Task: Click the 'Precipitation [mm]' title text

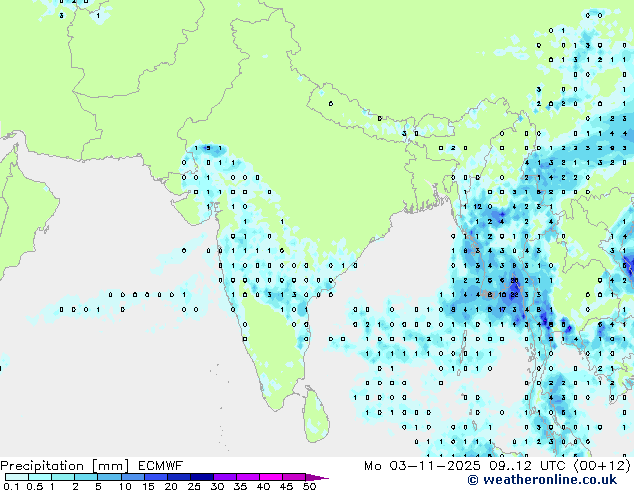Action: [64, 466]
